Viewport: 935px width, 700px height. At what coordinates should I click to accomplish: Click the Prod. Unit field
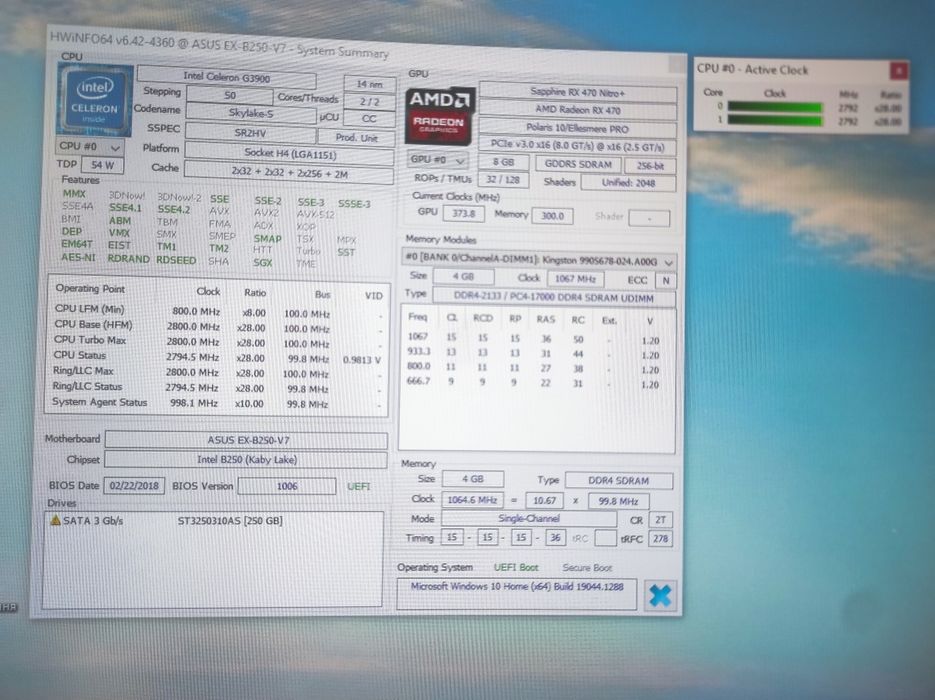356,137
